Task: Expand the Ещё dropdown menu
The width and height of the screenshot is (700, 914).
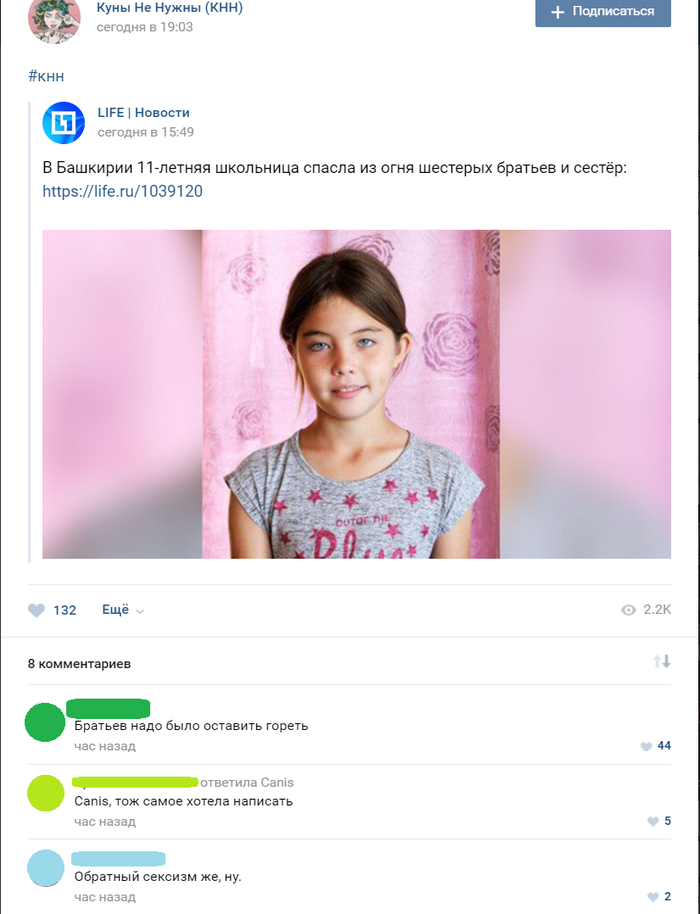Action: tap(122, 610)
